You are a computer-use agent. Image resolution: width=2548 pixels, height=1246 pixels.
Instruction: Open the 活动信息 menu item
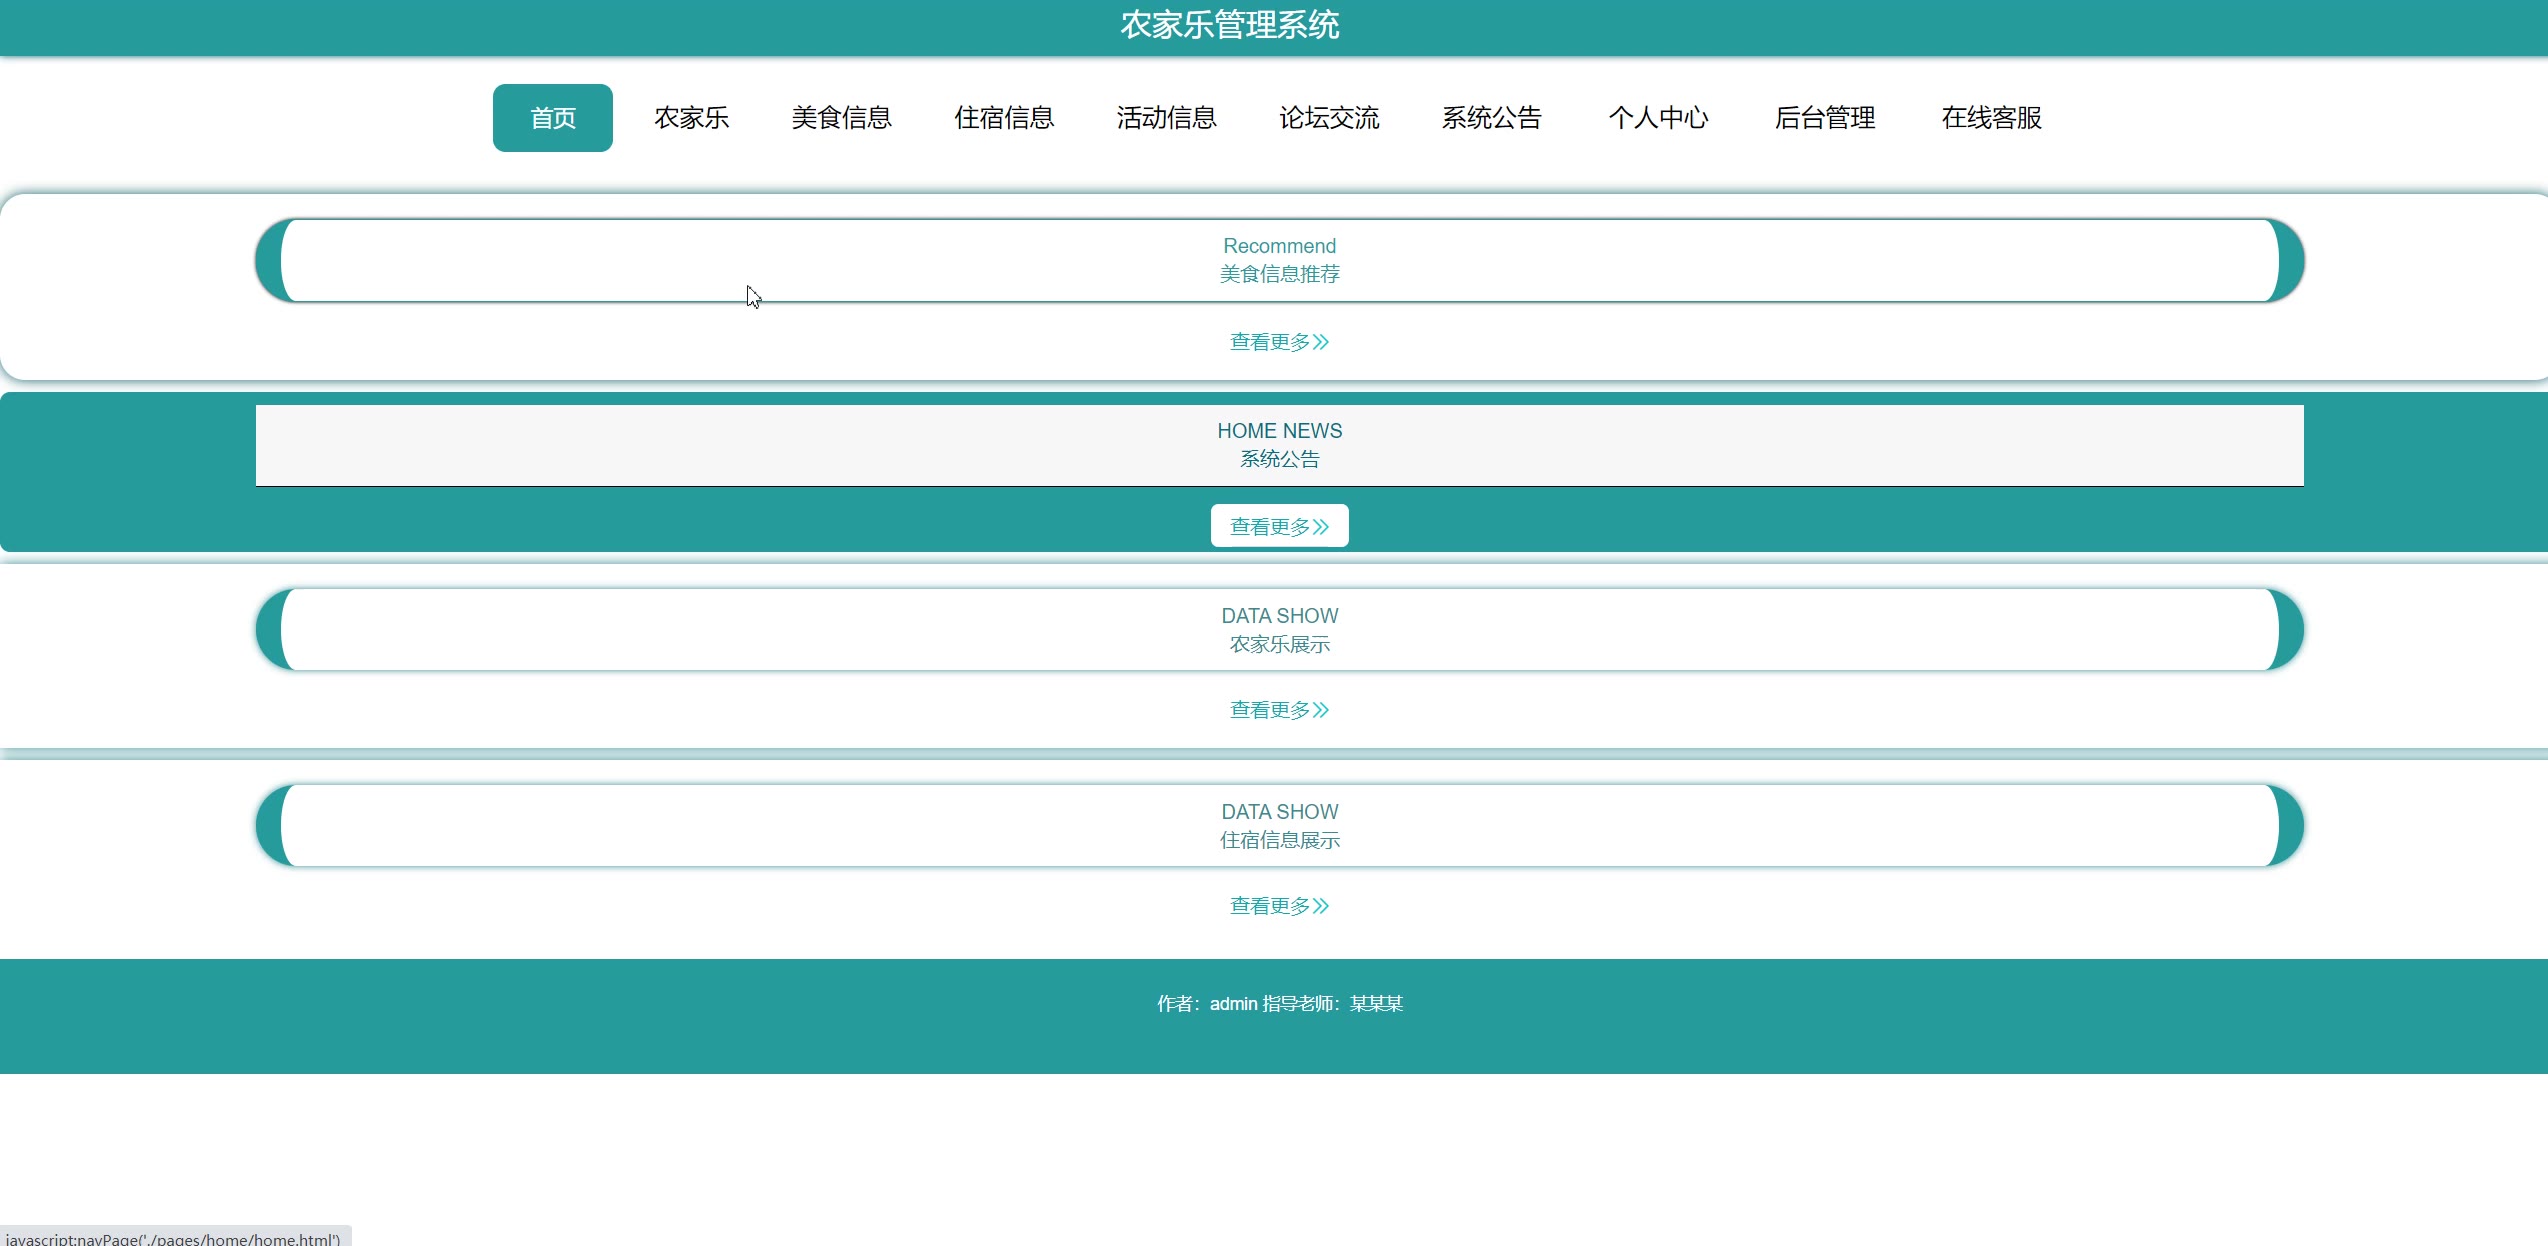tap(1166, 118)
